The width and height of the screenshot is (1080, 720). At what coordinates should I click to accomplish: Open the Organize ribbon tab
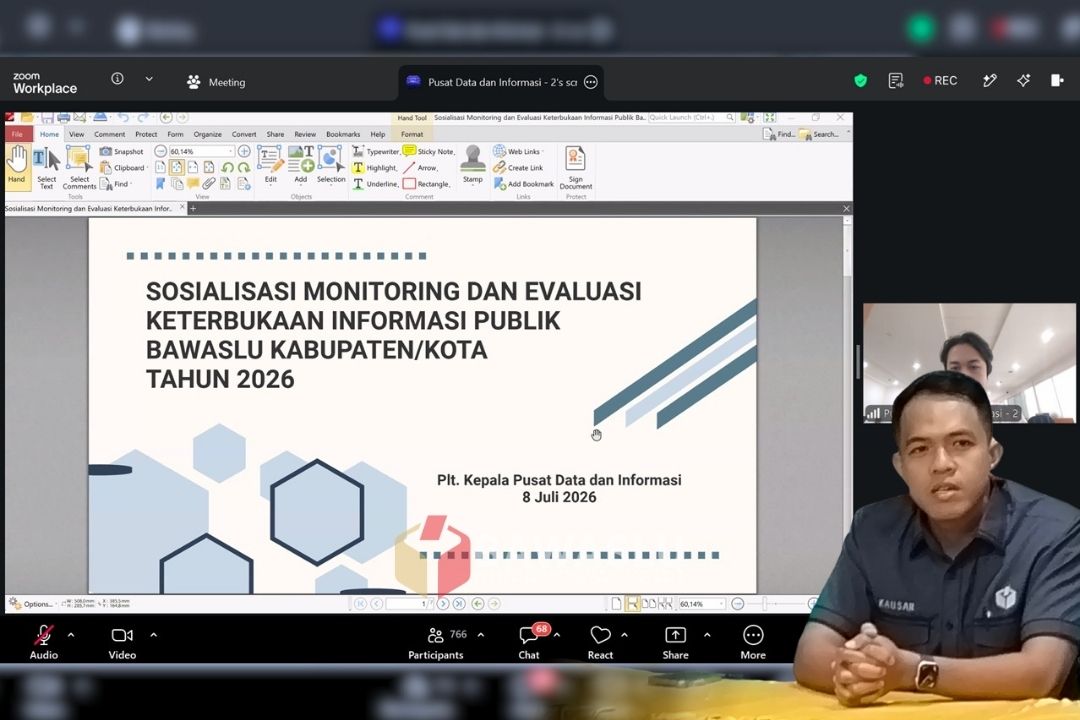pyautogui.click(x=207, y=134)
